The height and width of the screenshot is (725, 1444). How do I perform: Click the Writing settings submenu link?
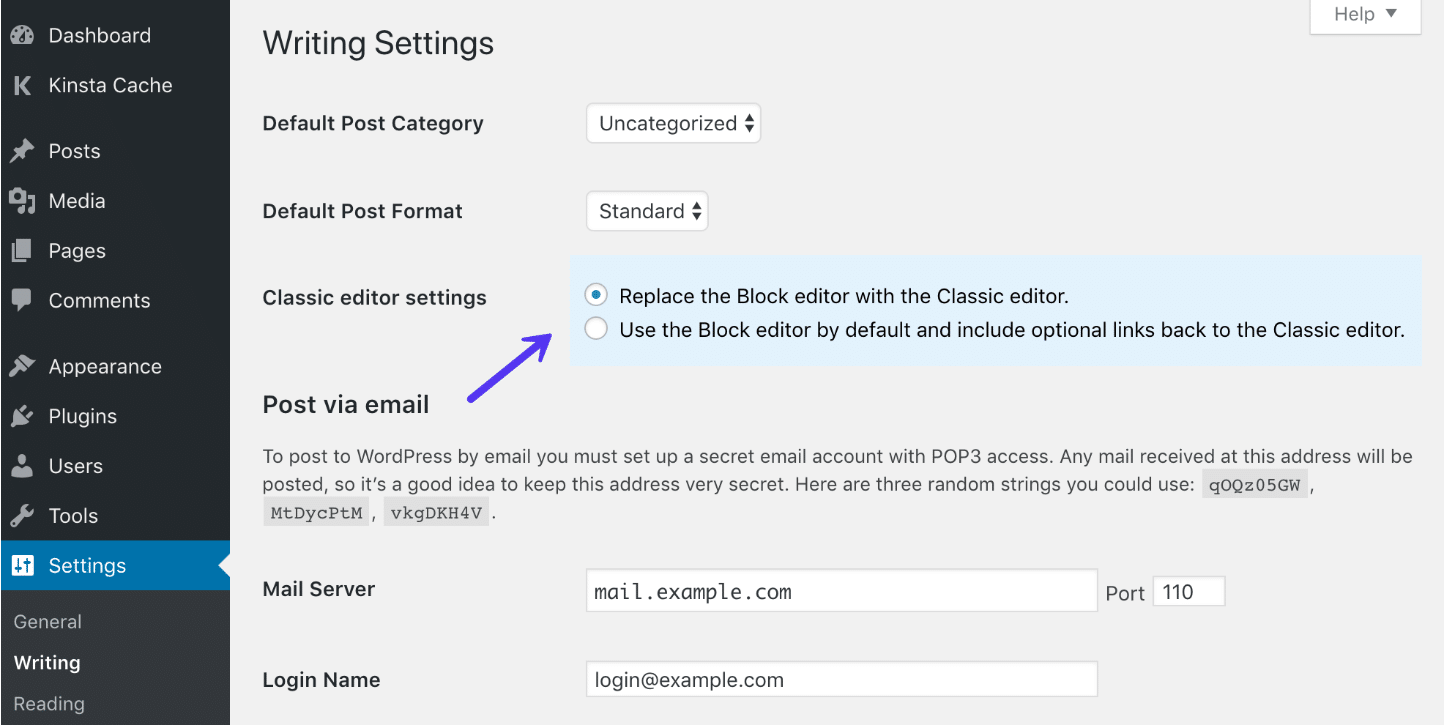tap(45, 662)
